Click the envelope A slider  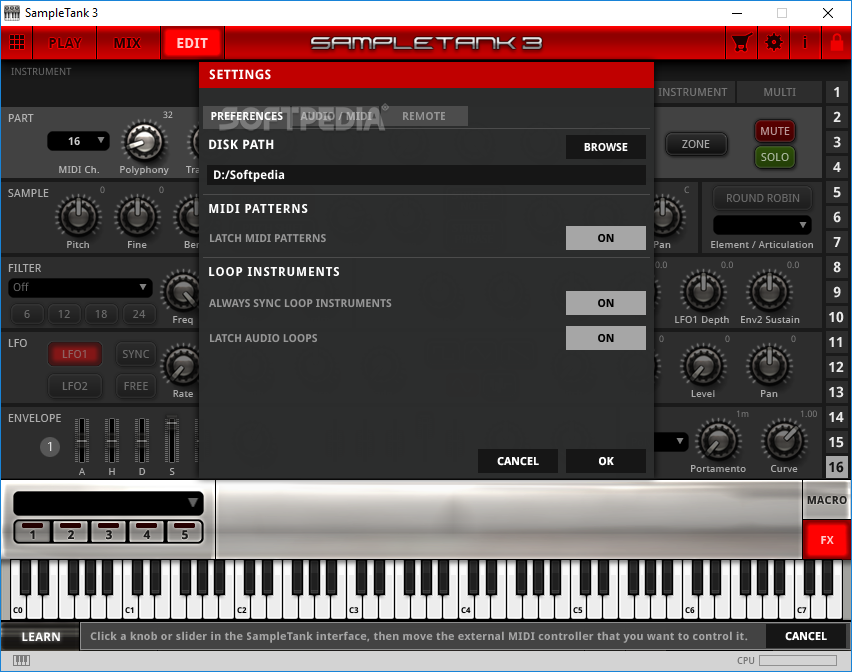(x=82, y=441)
